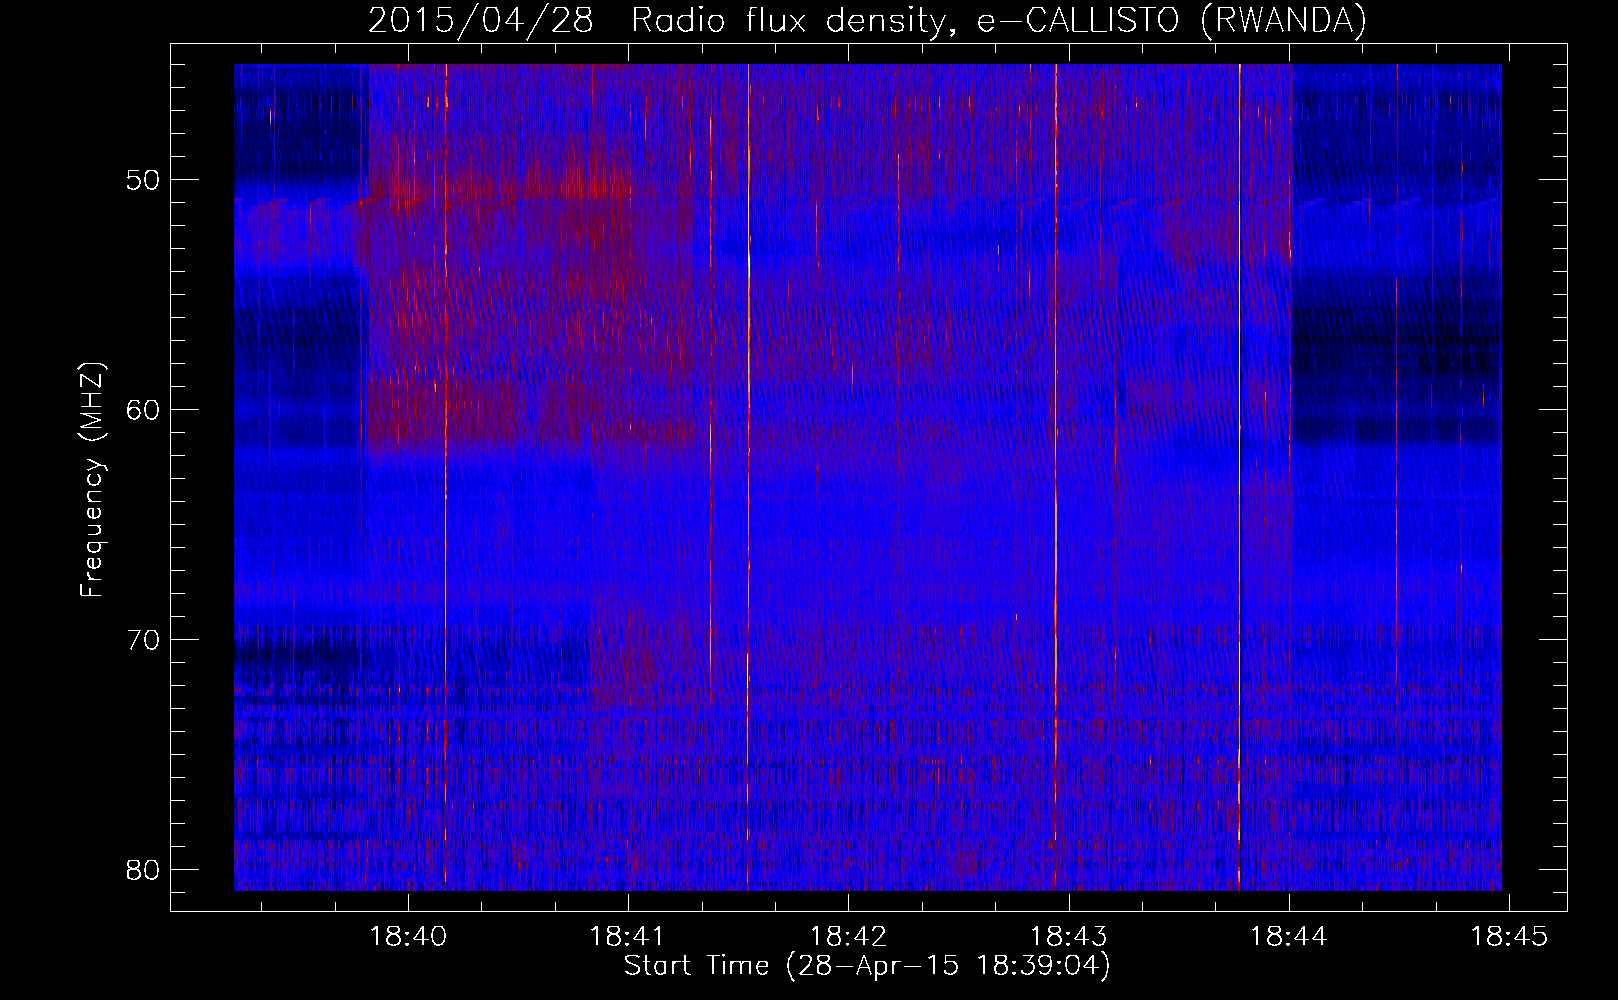Click the 'Start Time (28-Apr-15 18:39:04)' label

pyautogui.click(x=867, y=966)
